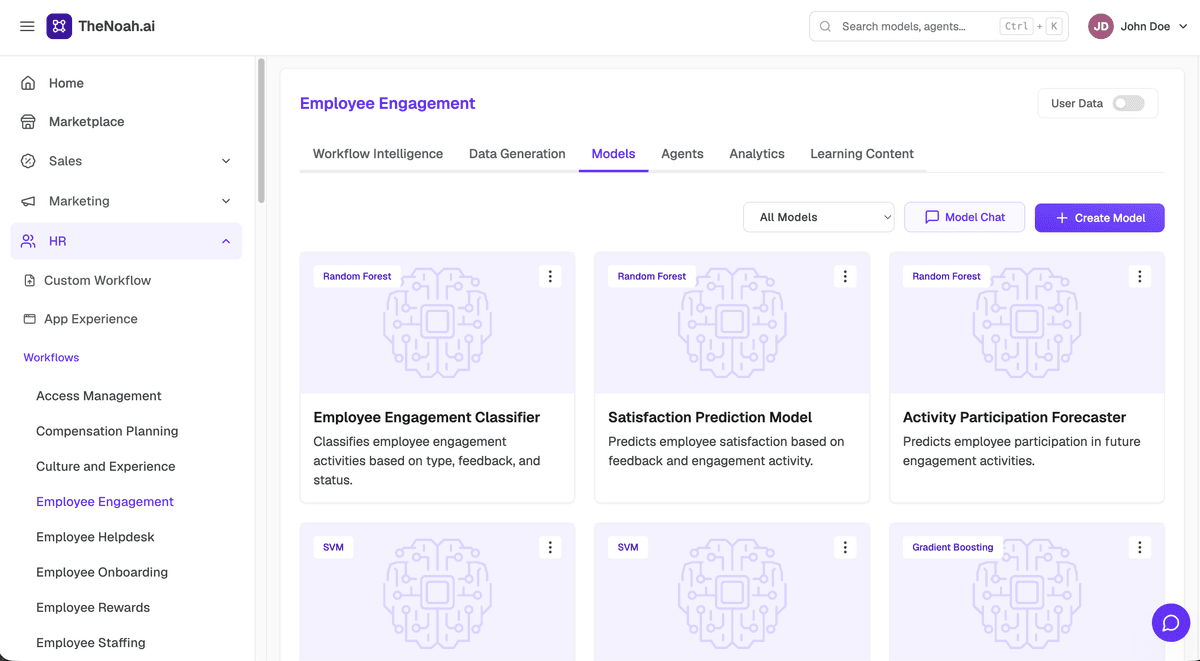Select the Models tab
The width and height of the screenshot is (1200, 661).
[613, 154]
